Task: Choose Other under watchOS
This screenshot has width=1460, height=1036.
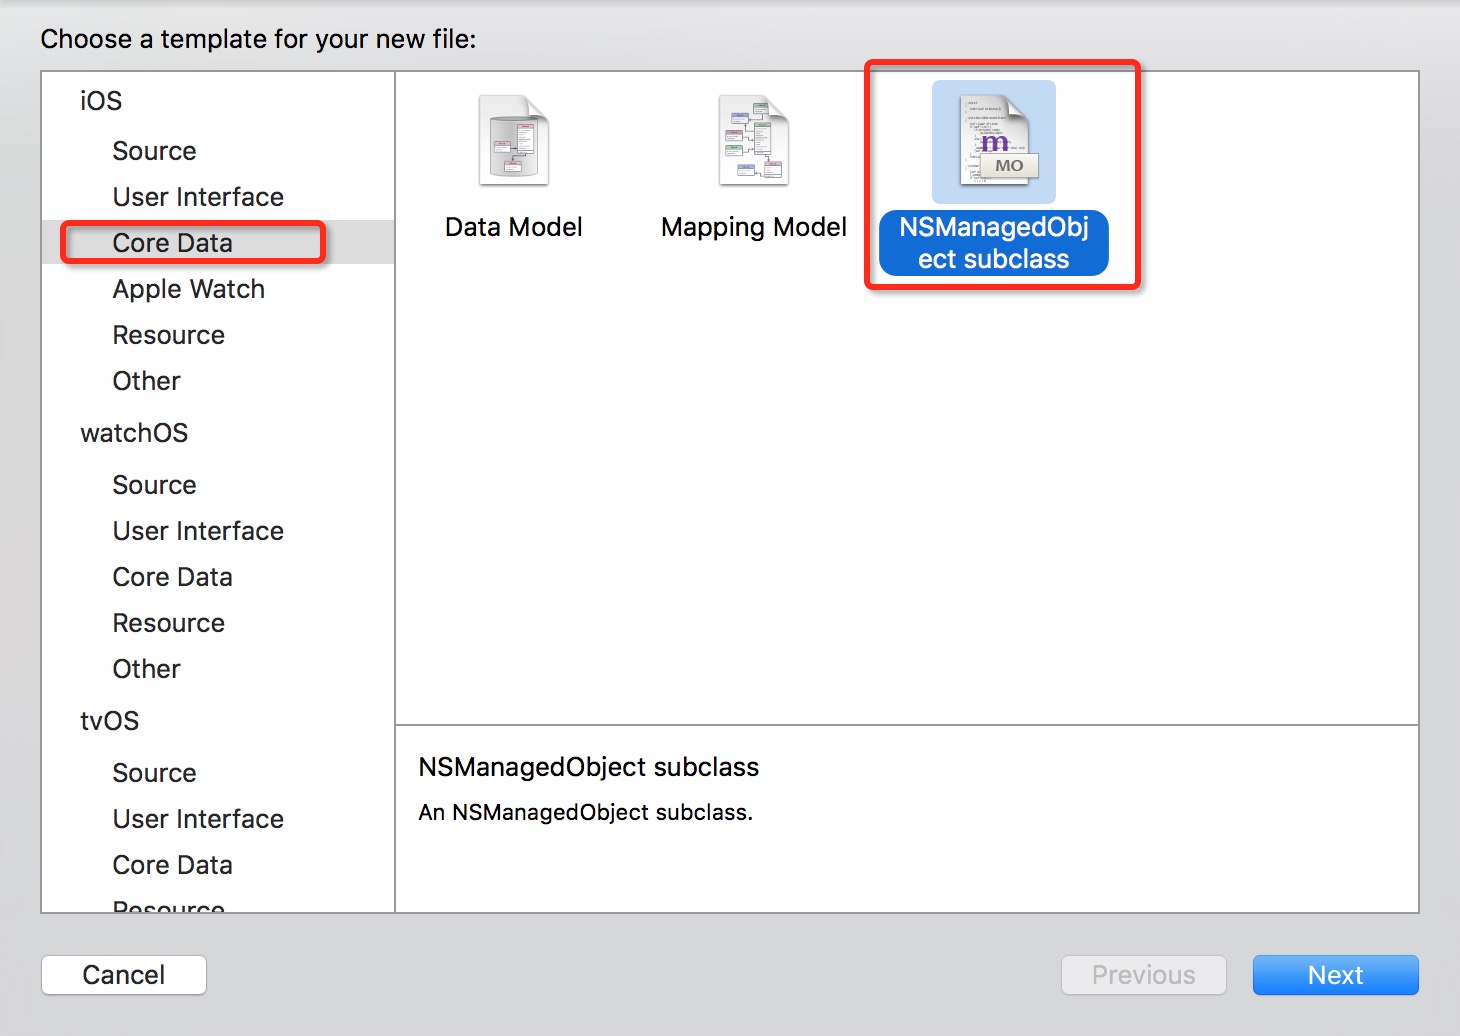Action: click(146, 669)
